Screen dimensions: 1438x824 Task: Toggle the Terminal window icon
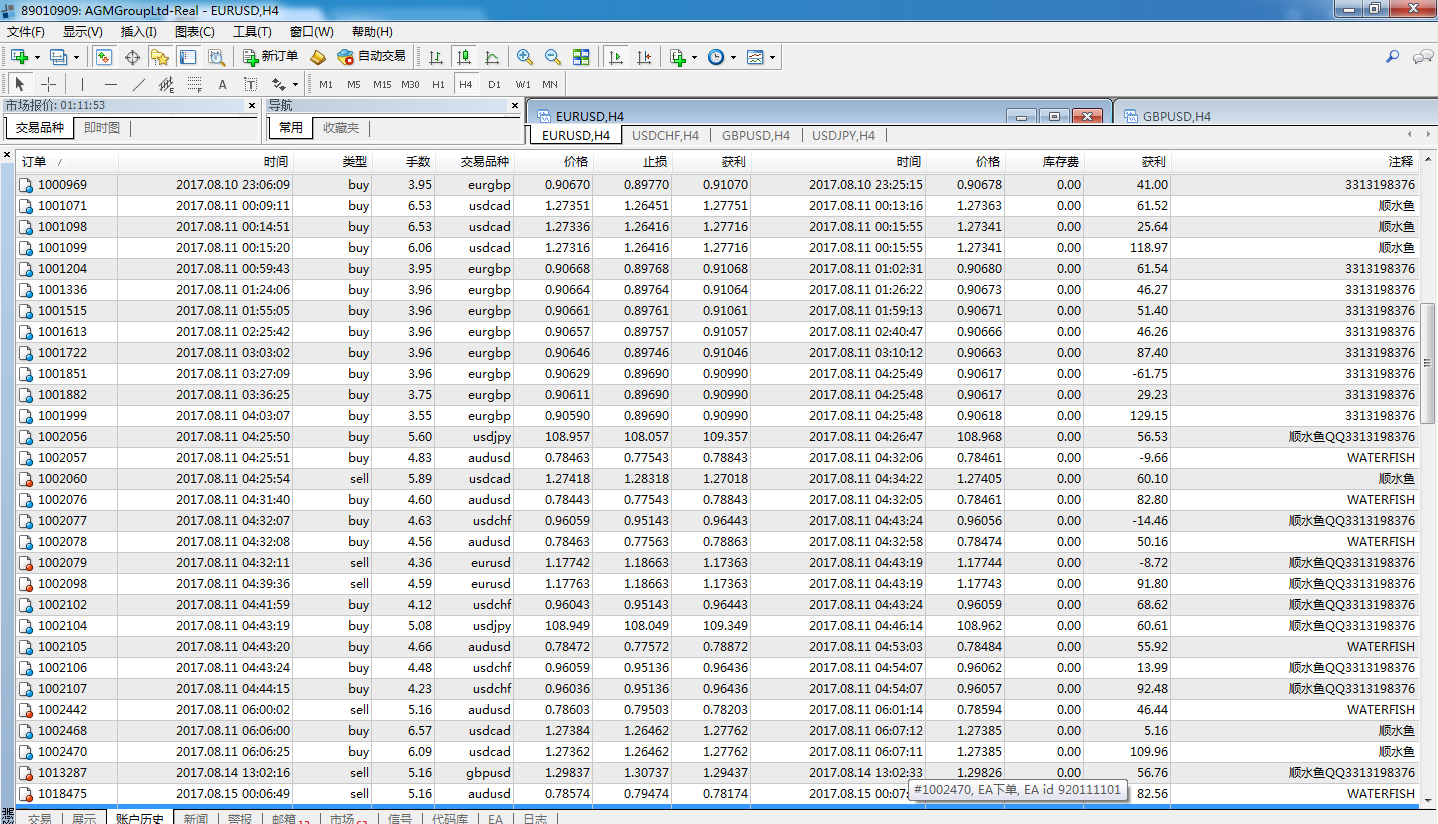(x=188, y=57)
